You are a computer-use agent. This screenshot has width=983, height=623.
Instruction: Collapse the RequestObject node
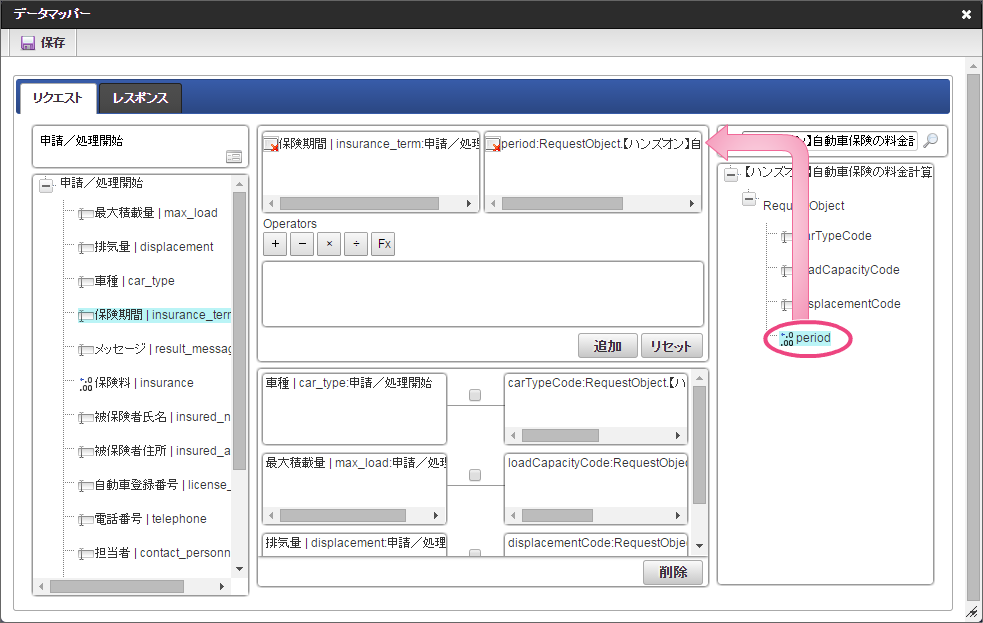(x=749, y=199)
